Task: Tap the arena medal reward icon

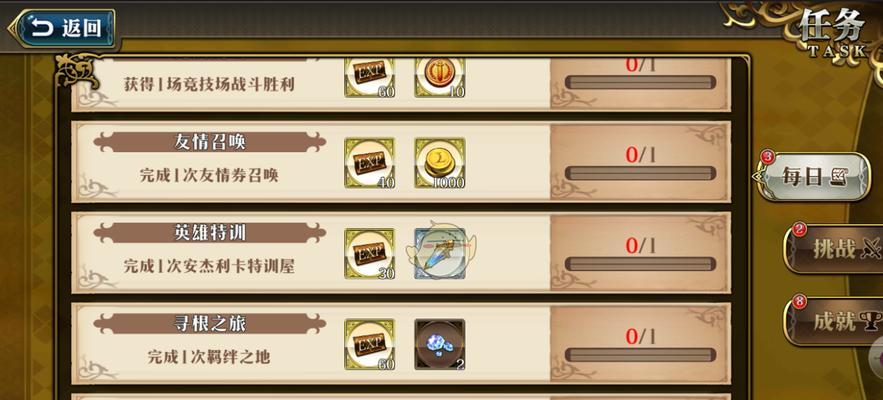Action: pos(440,77)
